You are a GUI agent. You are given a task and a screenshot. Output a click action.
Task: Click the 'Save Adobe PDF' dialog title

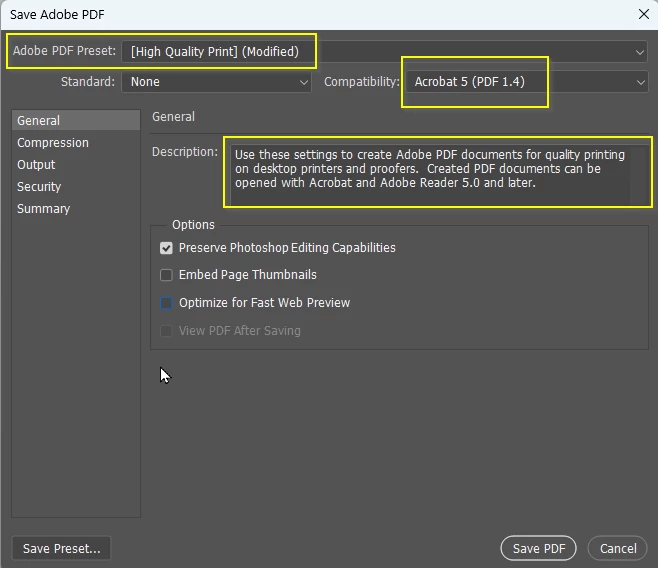[57, 15]
